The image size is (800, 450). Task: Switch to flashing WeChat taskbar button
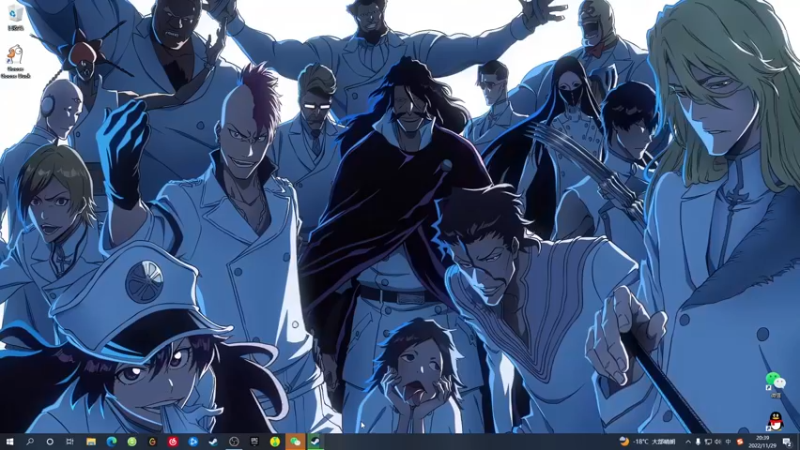coord(295,441)
